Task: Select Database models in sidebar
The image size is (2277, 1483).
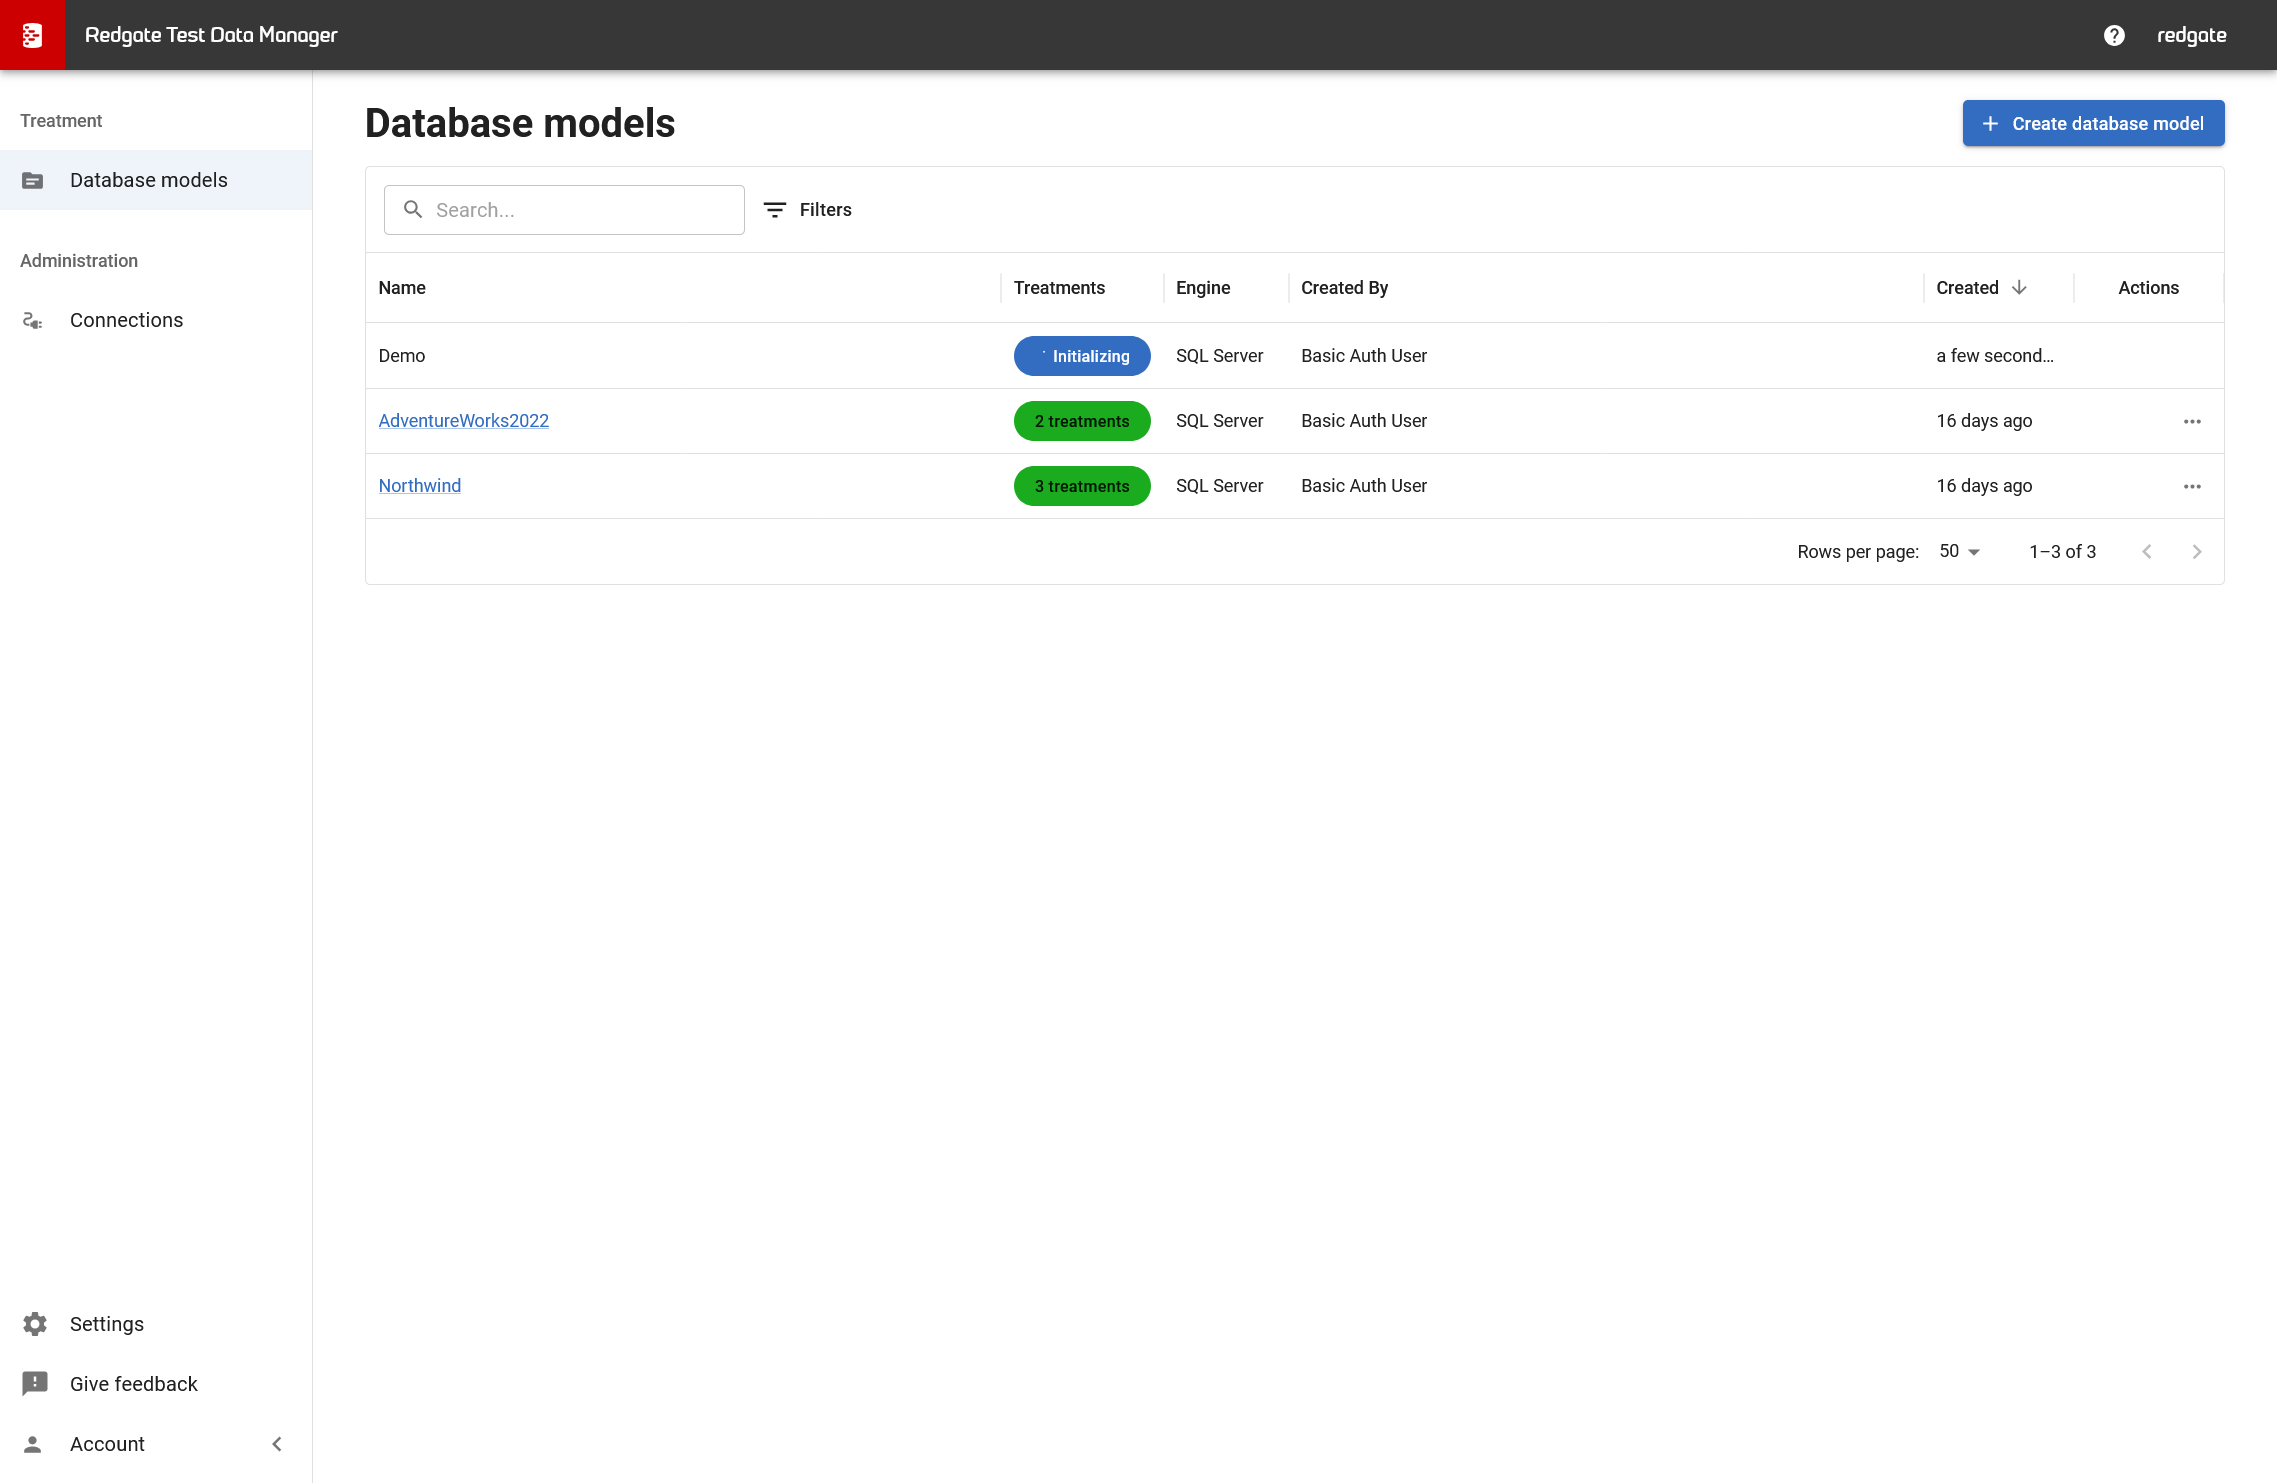Action: coord(149,180)
